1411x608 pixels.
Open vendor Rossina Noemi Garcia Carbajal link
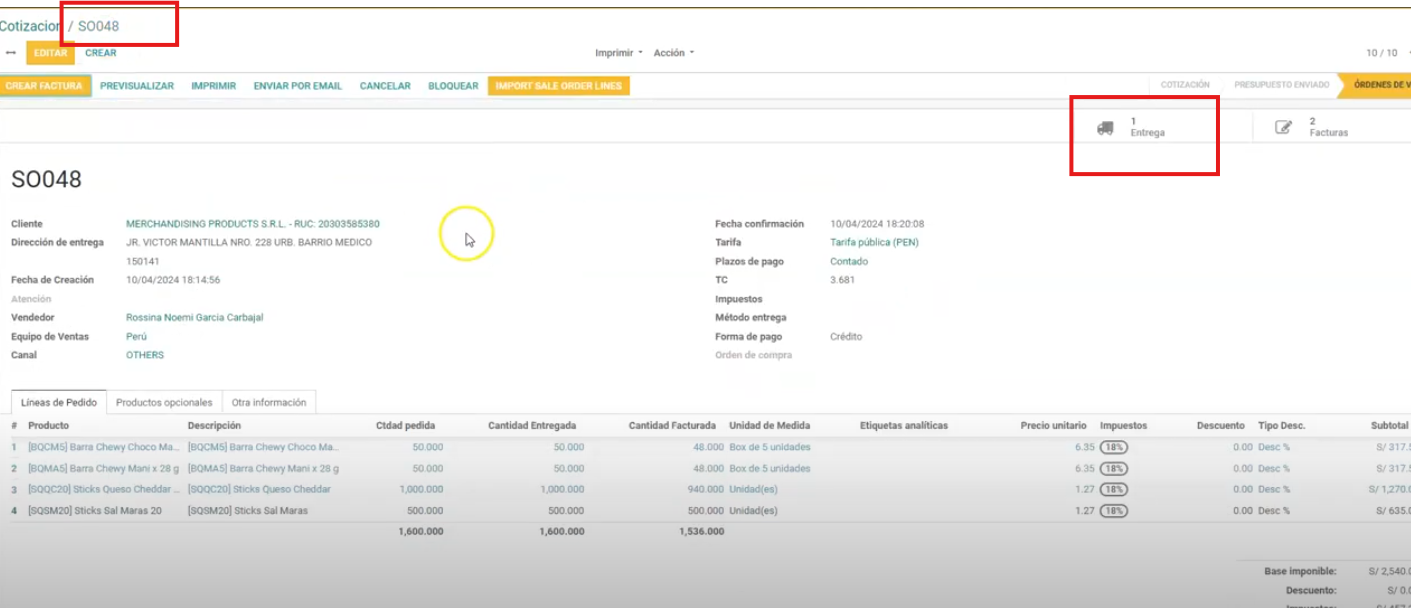click(x=194, y=318)
